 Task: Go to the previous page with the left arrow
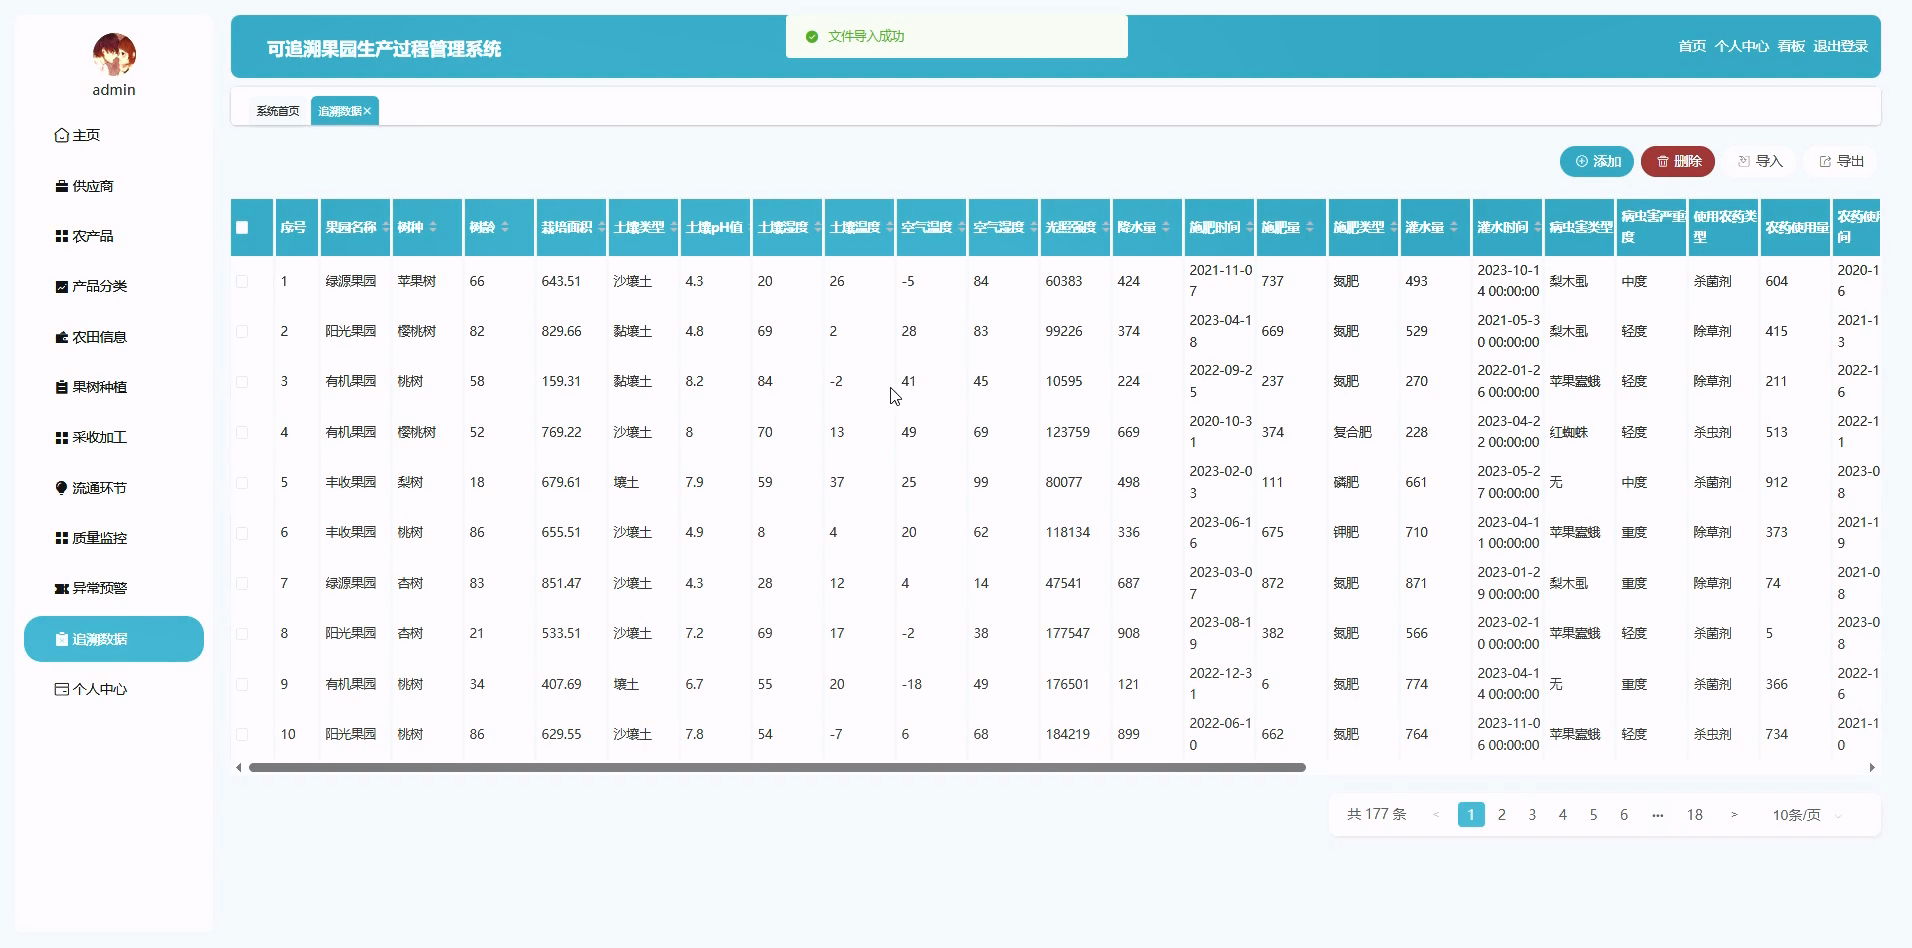tap(1436, 815)
